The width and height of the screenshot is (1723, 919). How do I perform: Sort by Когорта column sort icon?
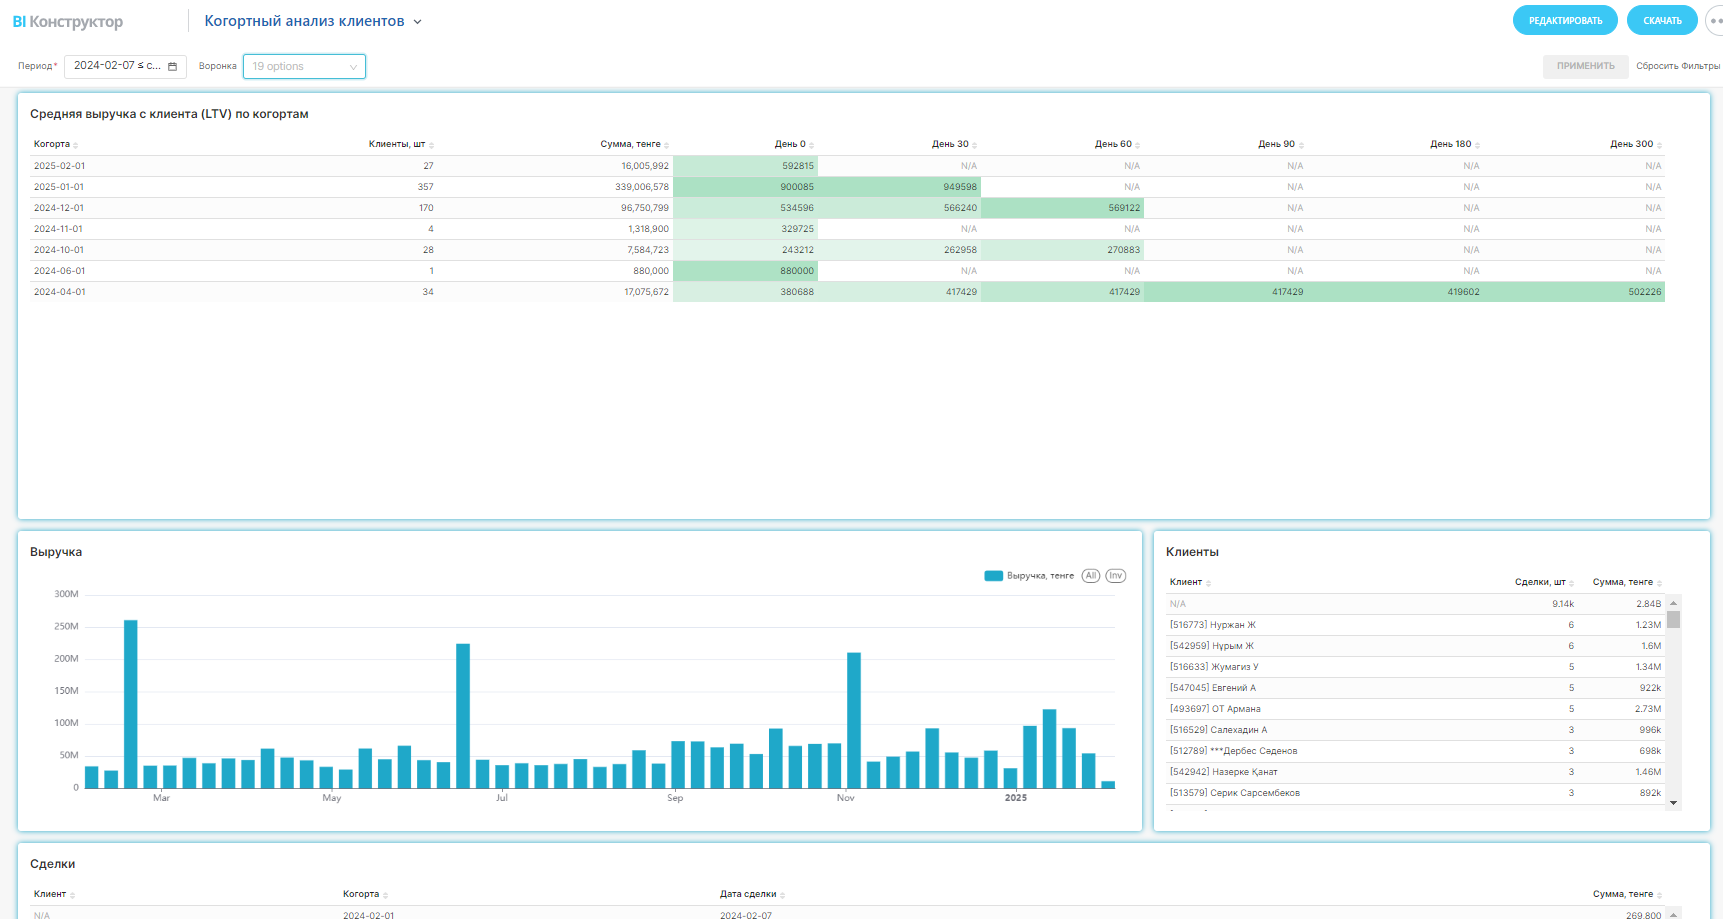(76, 145)
